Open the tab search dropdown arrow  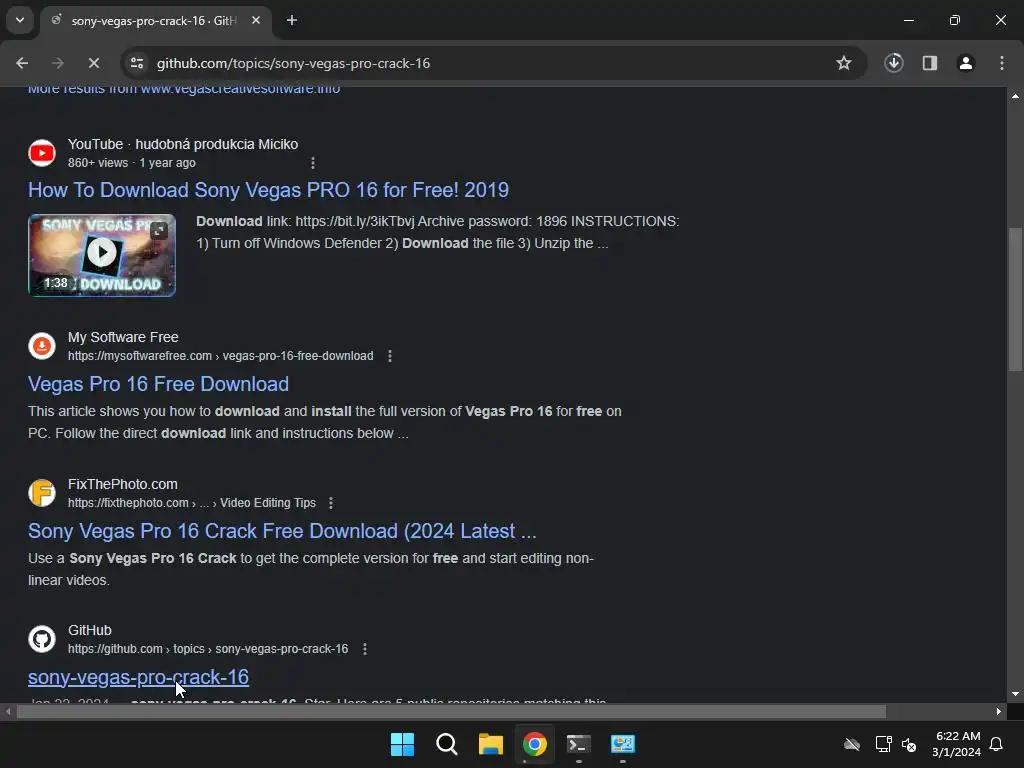(20, 20)
